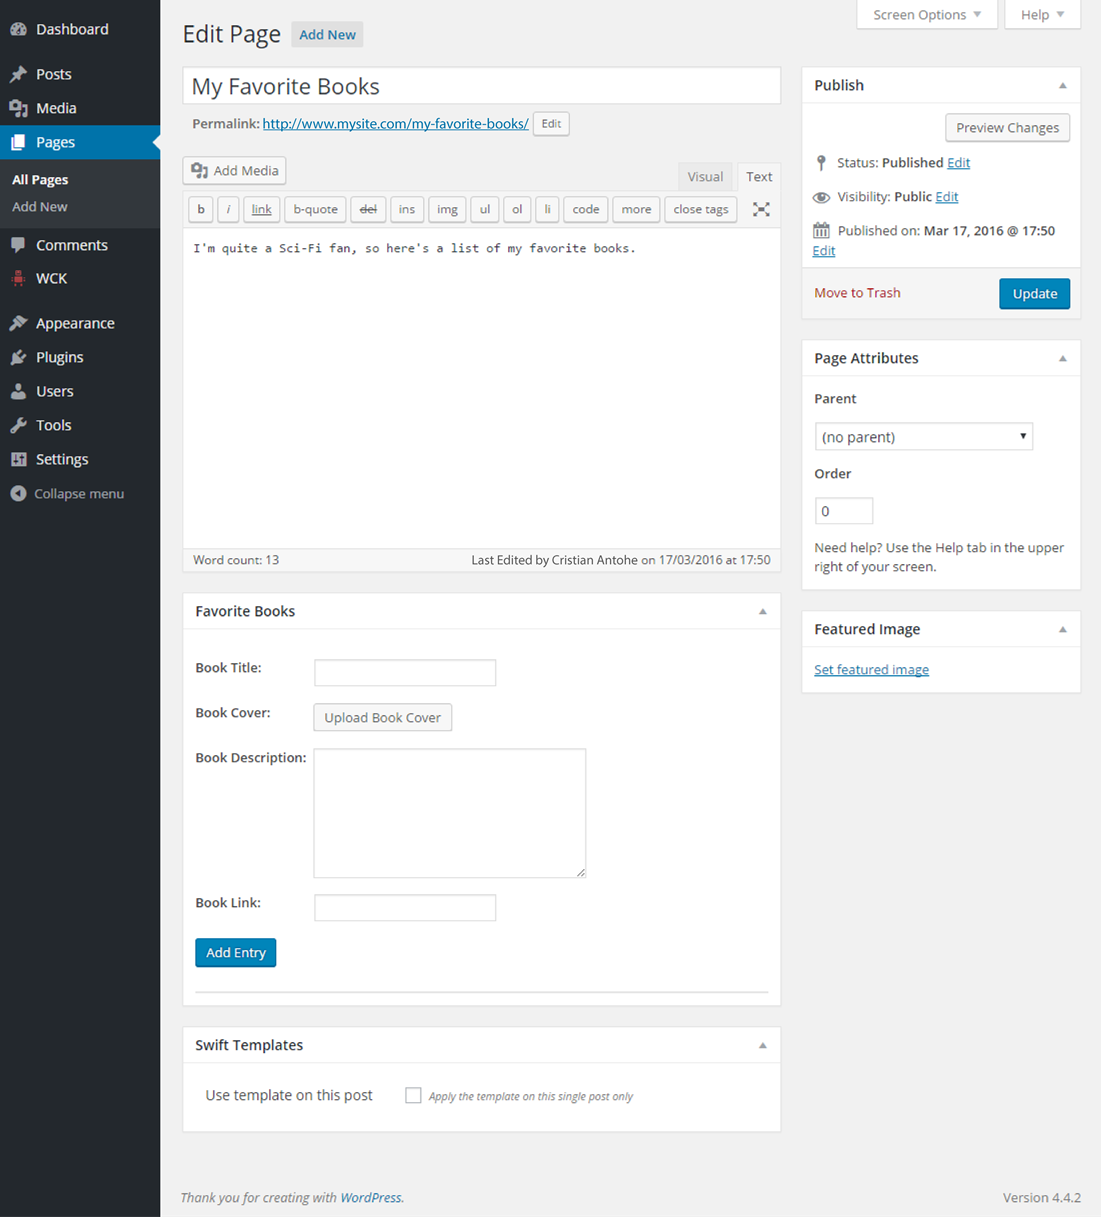Click the WCK plugin icon

[x=18, y=279]
